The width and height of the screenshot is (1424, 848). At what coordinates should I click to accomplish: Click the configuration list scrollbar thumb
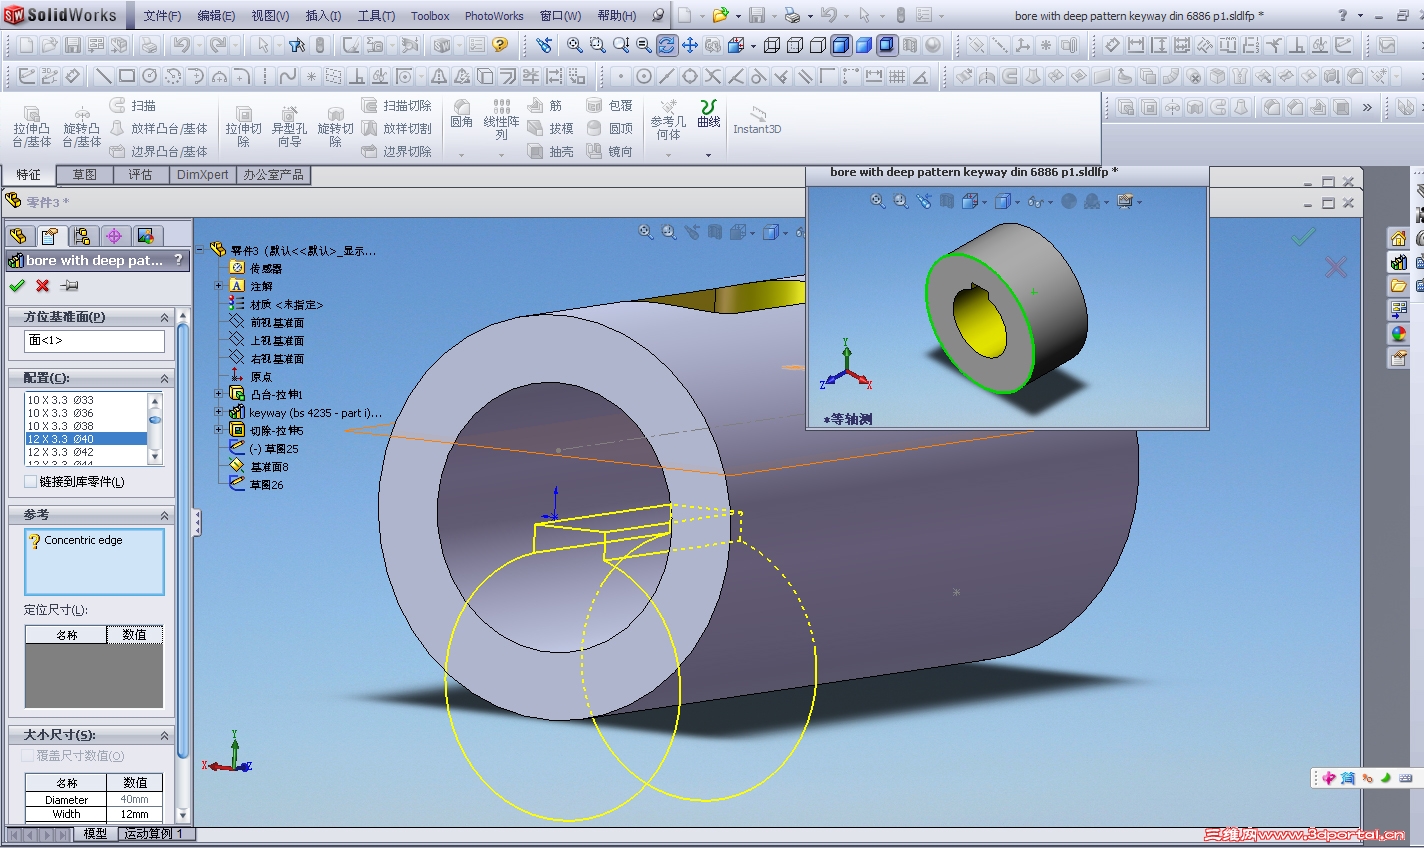tap(155, 420)
